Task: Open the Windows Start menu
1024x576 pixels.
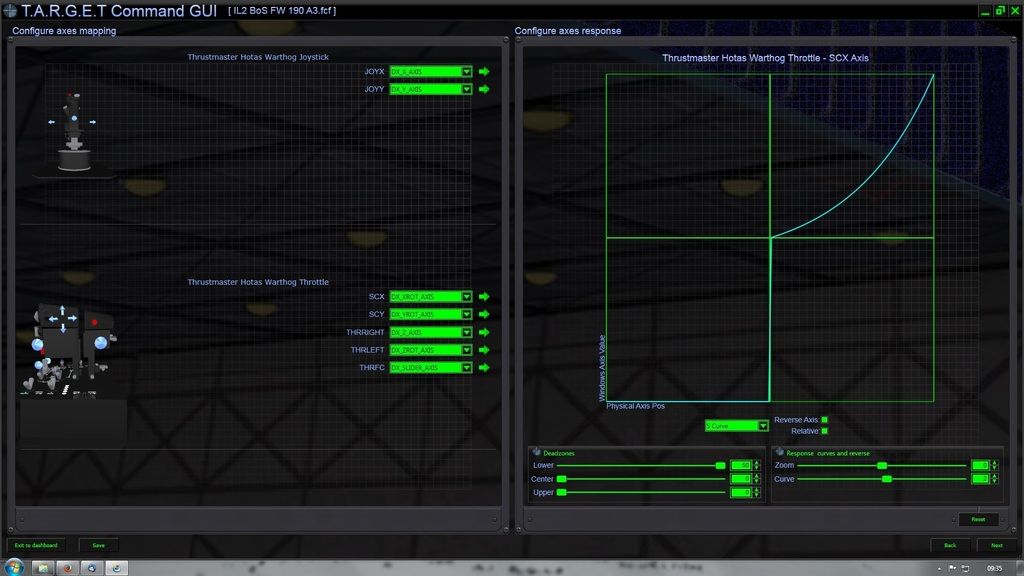Action: click(15, 567)
